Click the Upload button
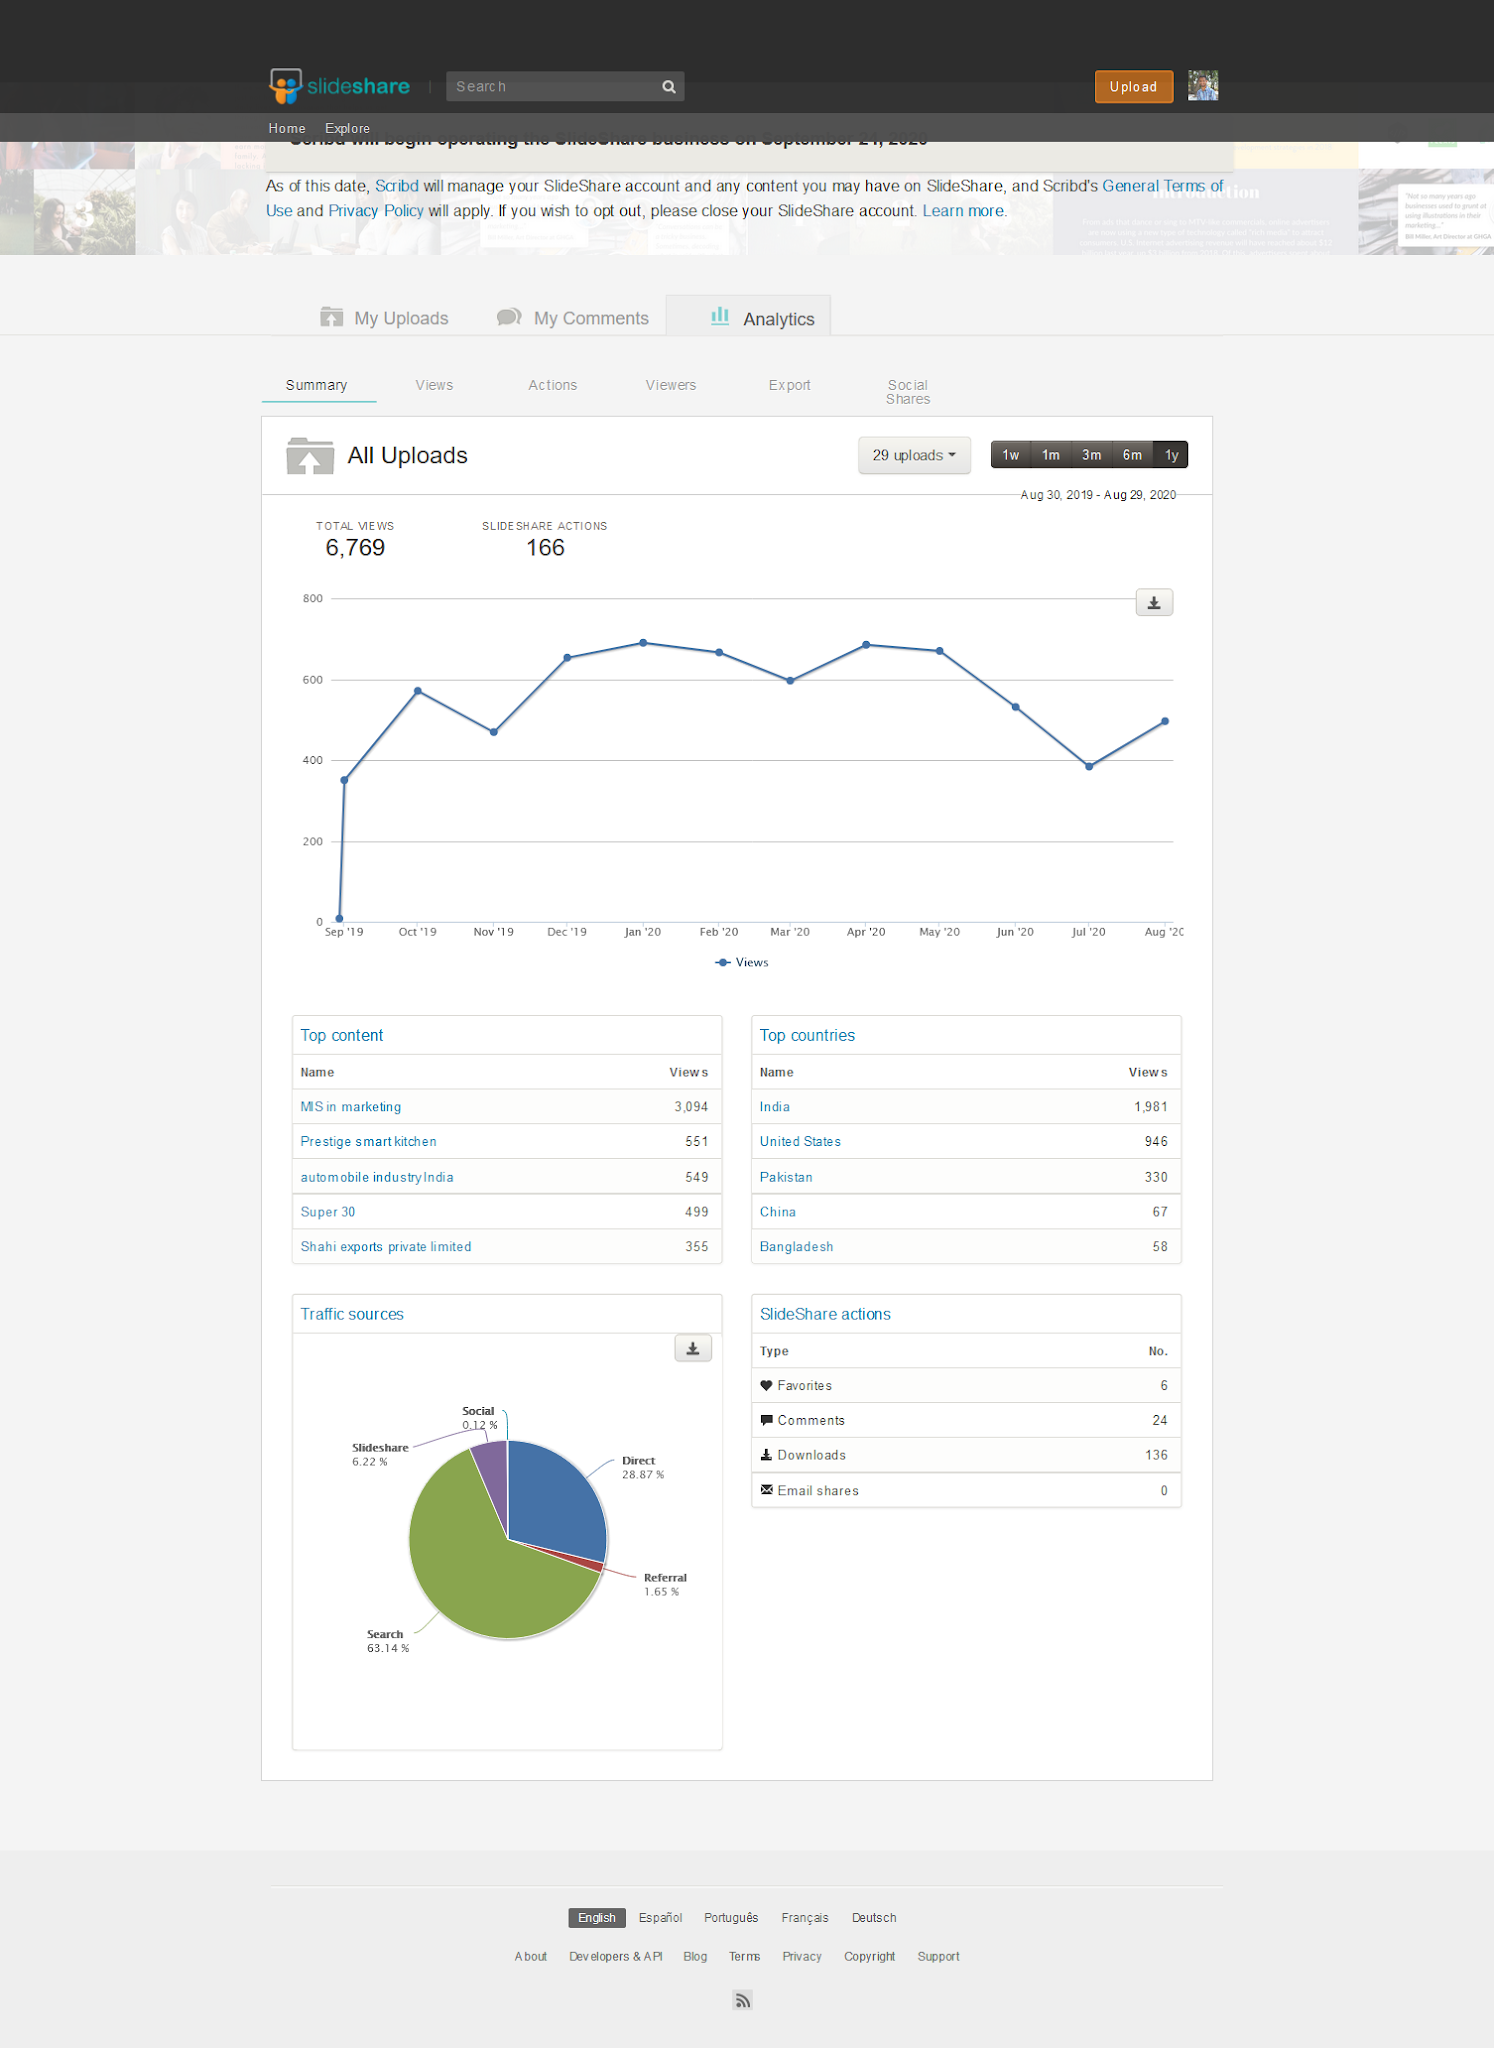 point(1134,87)
